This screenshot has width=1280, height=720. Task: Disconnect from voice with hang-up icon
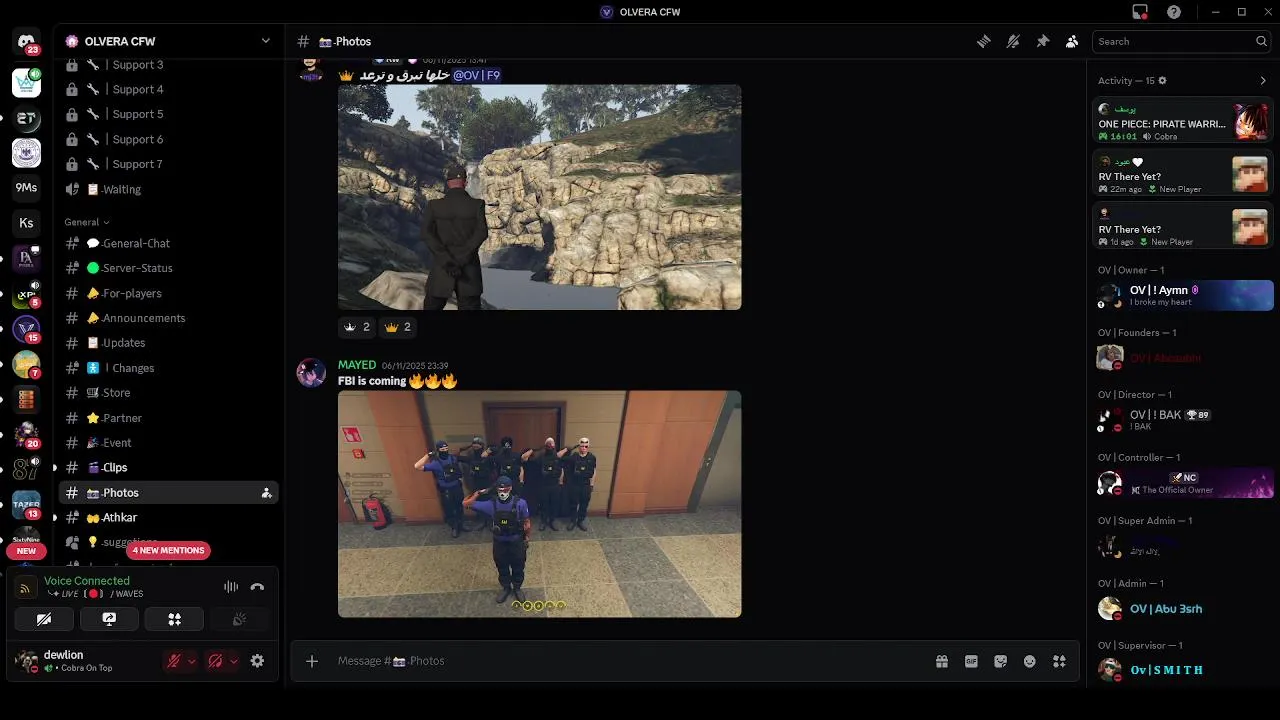coord(257,587)
